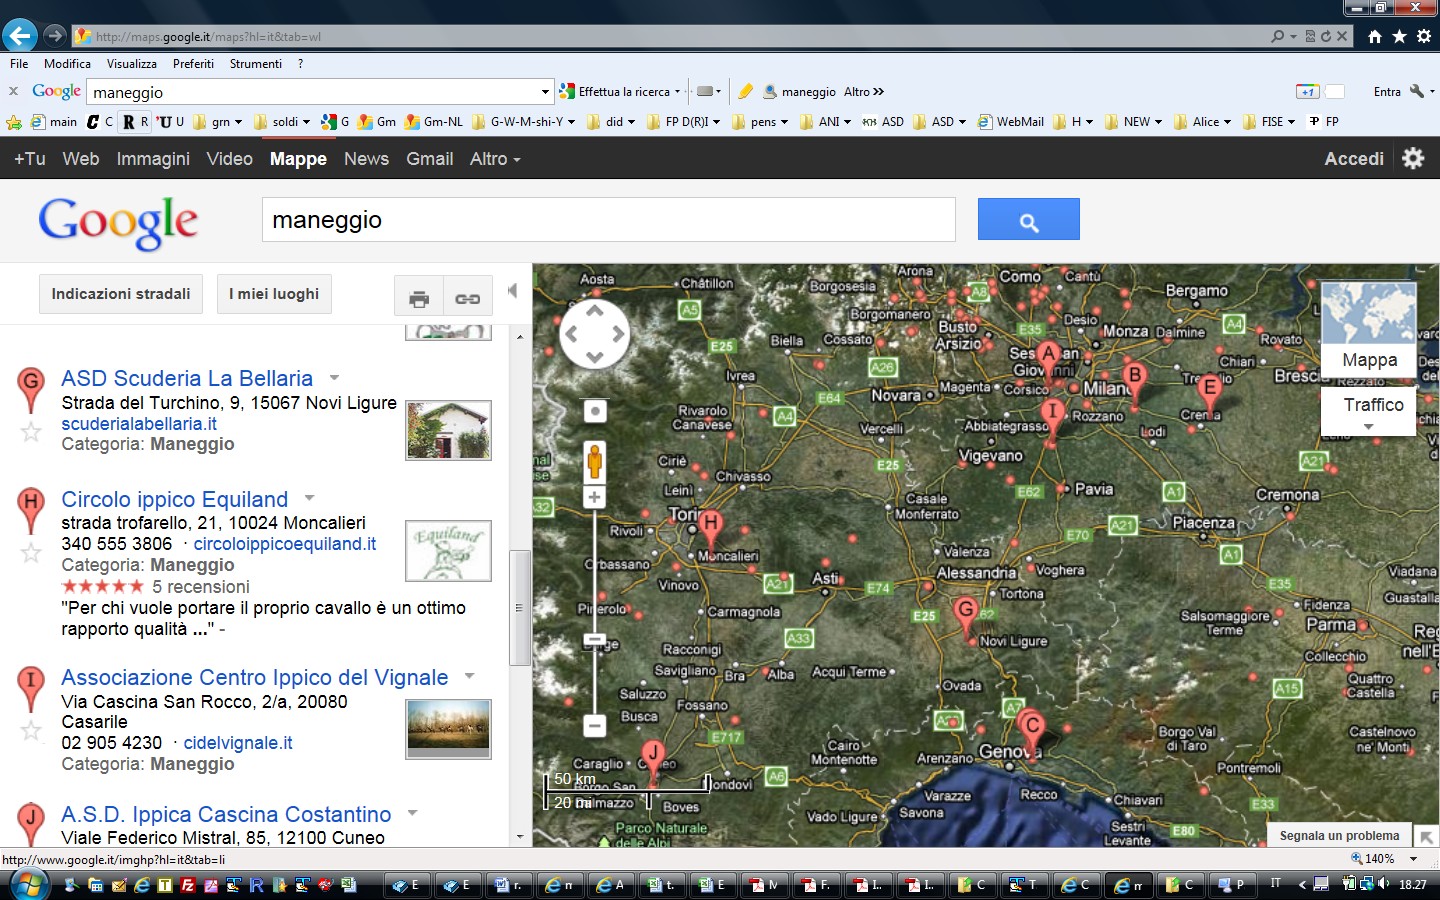The width and height of the screenshot is (1440, 900).
Task: Expand the FISE bookmarks folder
Action: [1269, 122]
